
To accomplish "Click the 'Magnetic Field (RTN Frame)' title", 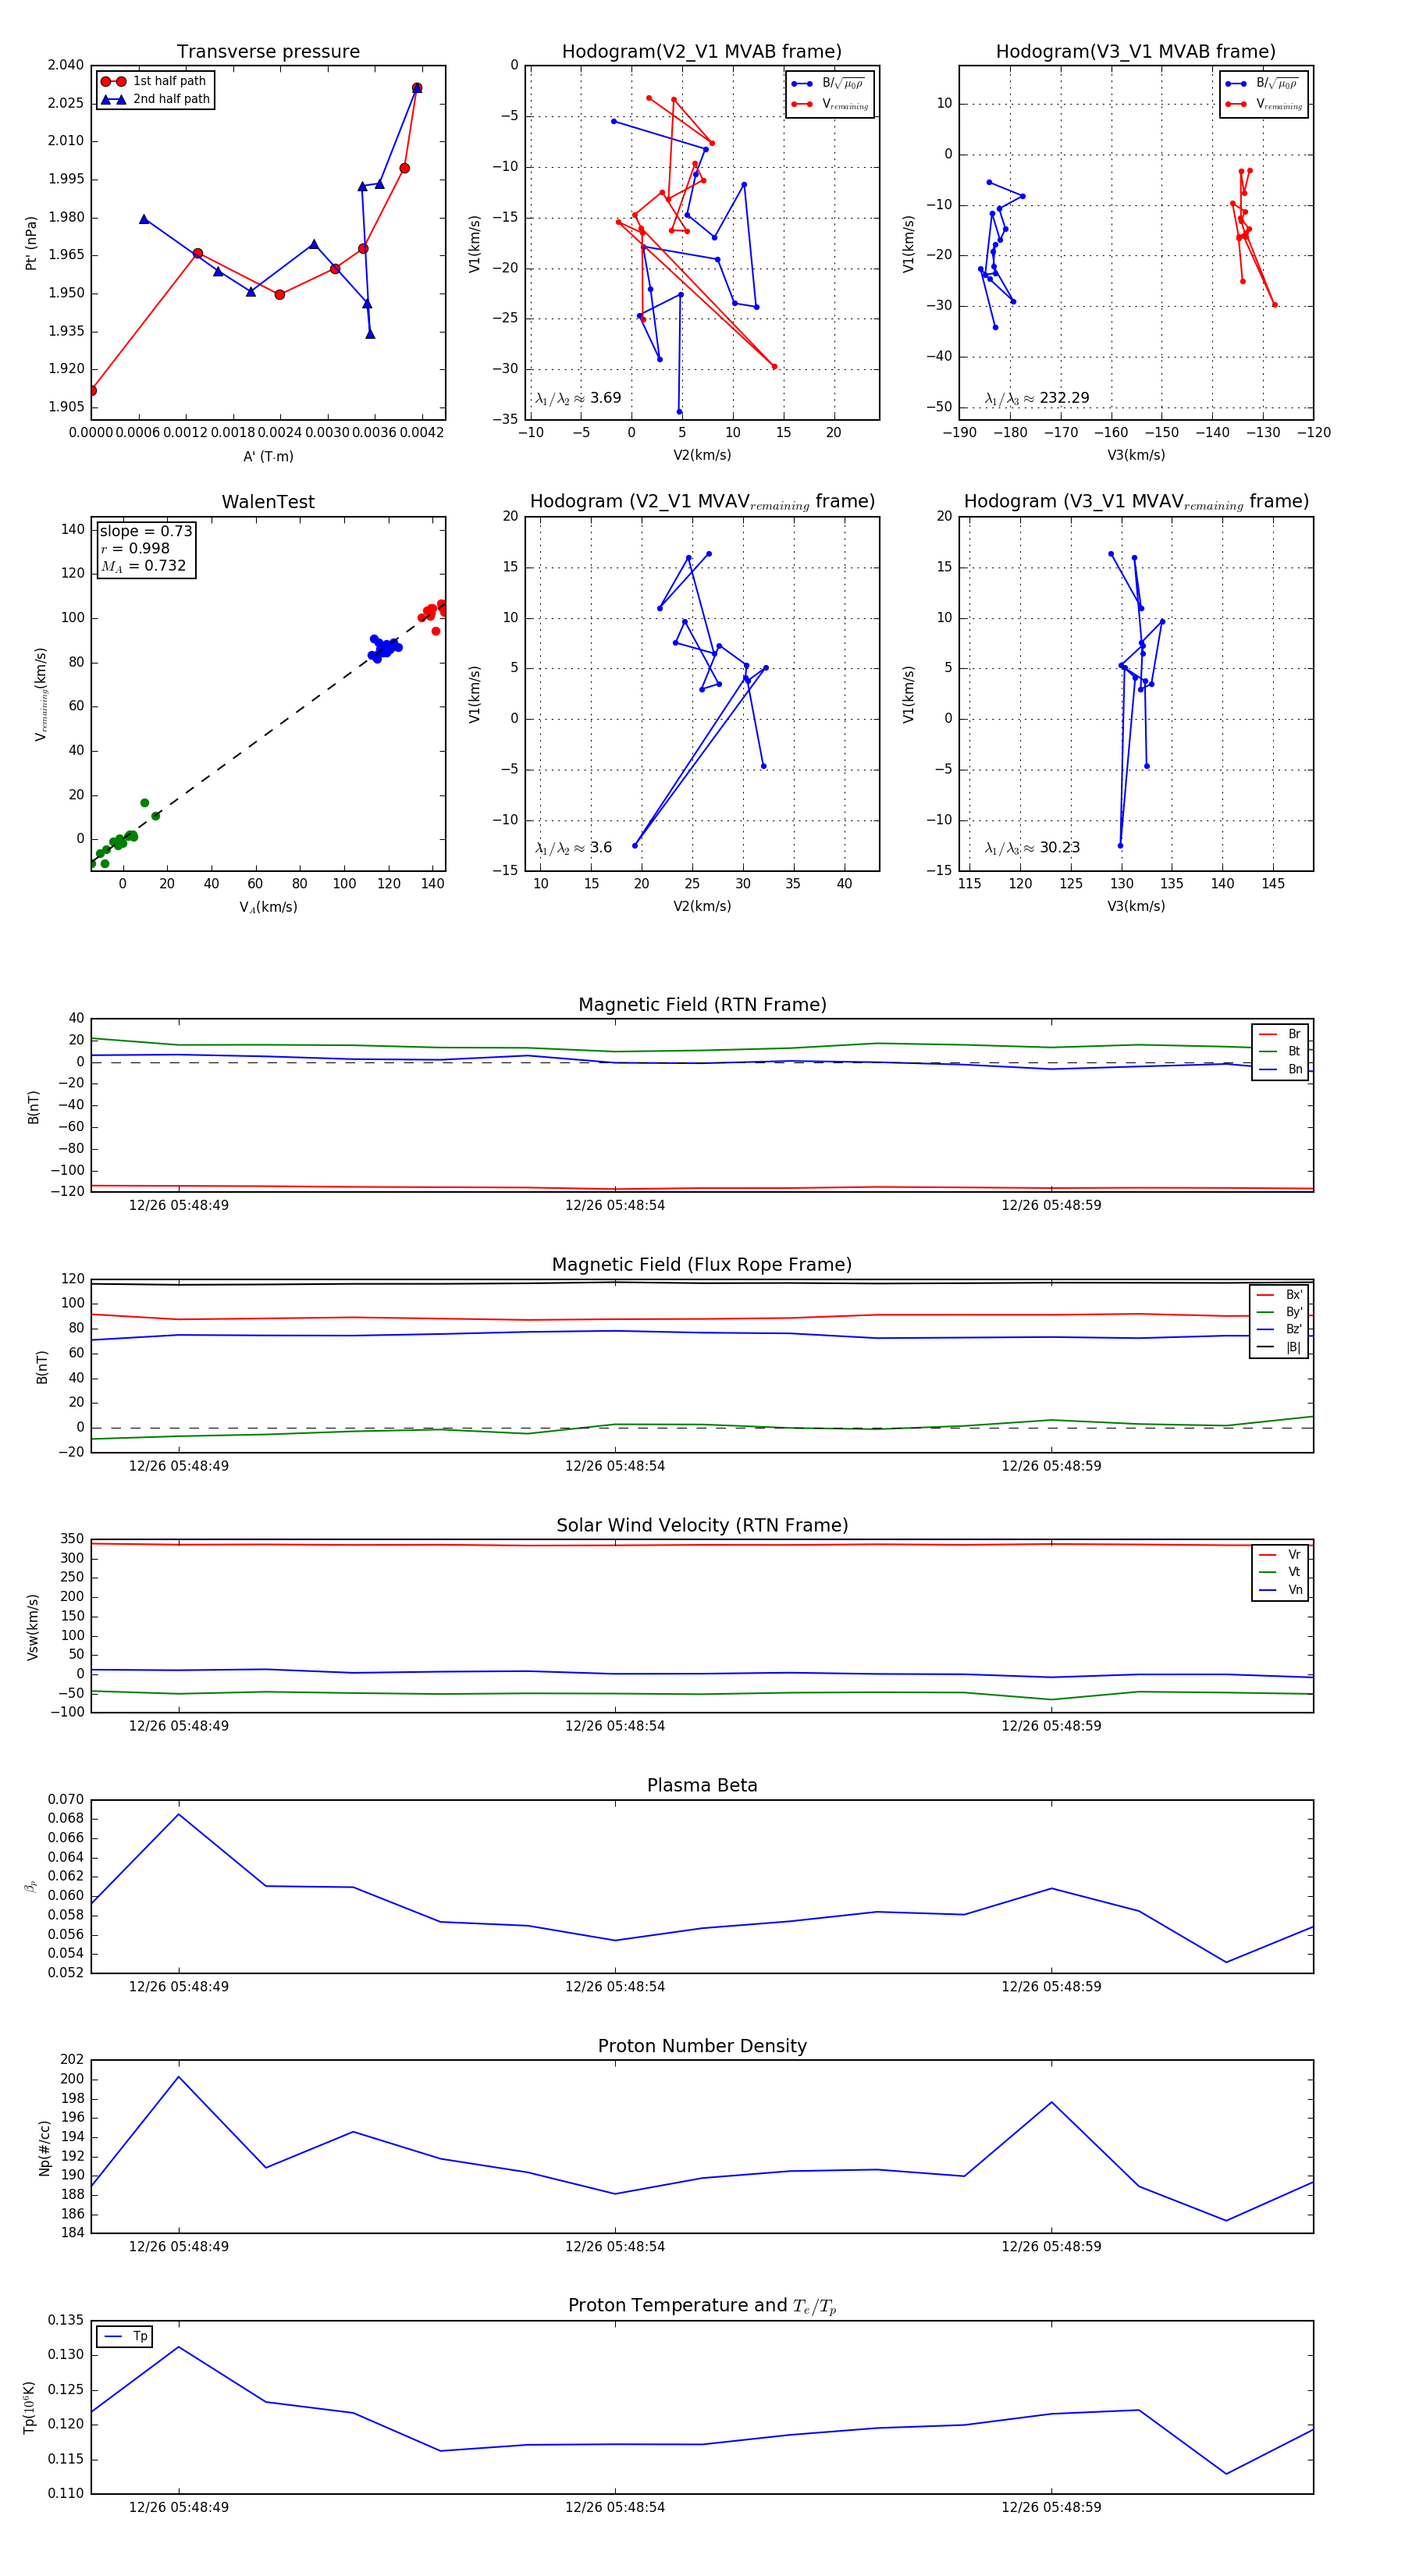I will pyautogui.click(x=702, y=1005).
